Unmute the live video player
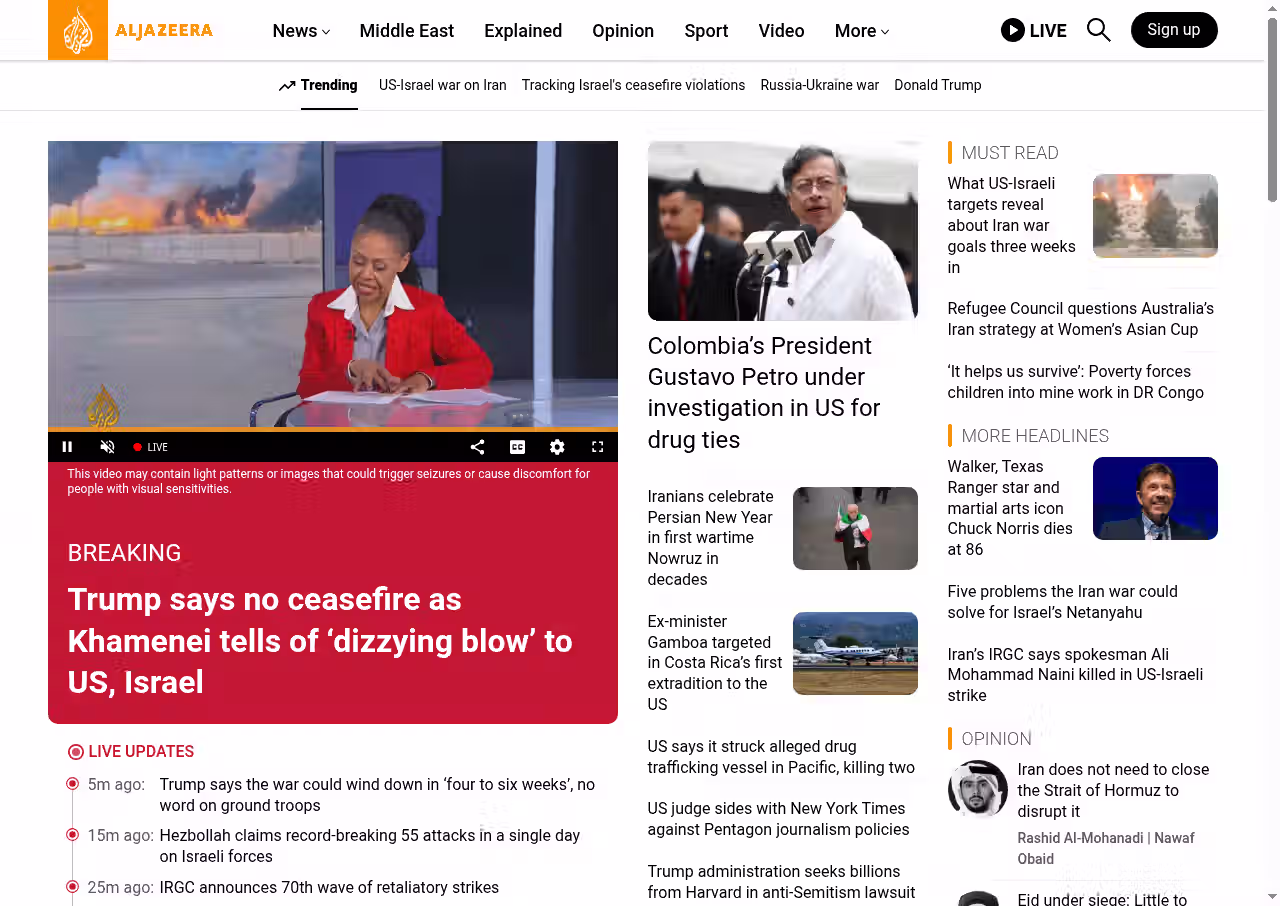 (x=108, y=447)
